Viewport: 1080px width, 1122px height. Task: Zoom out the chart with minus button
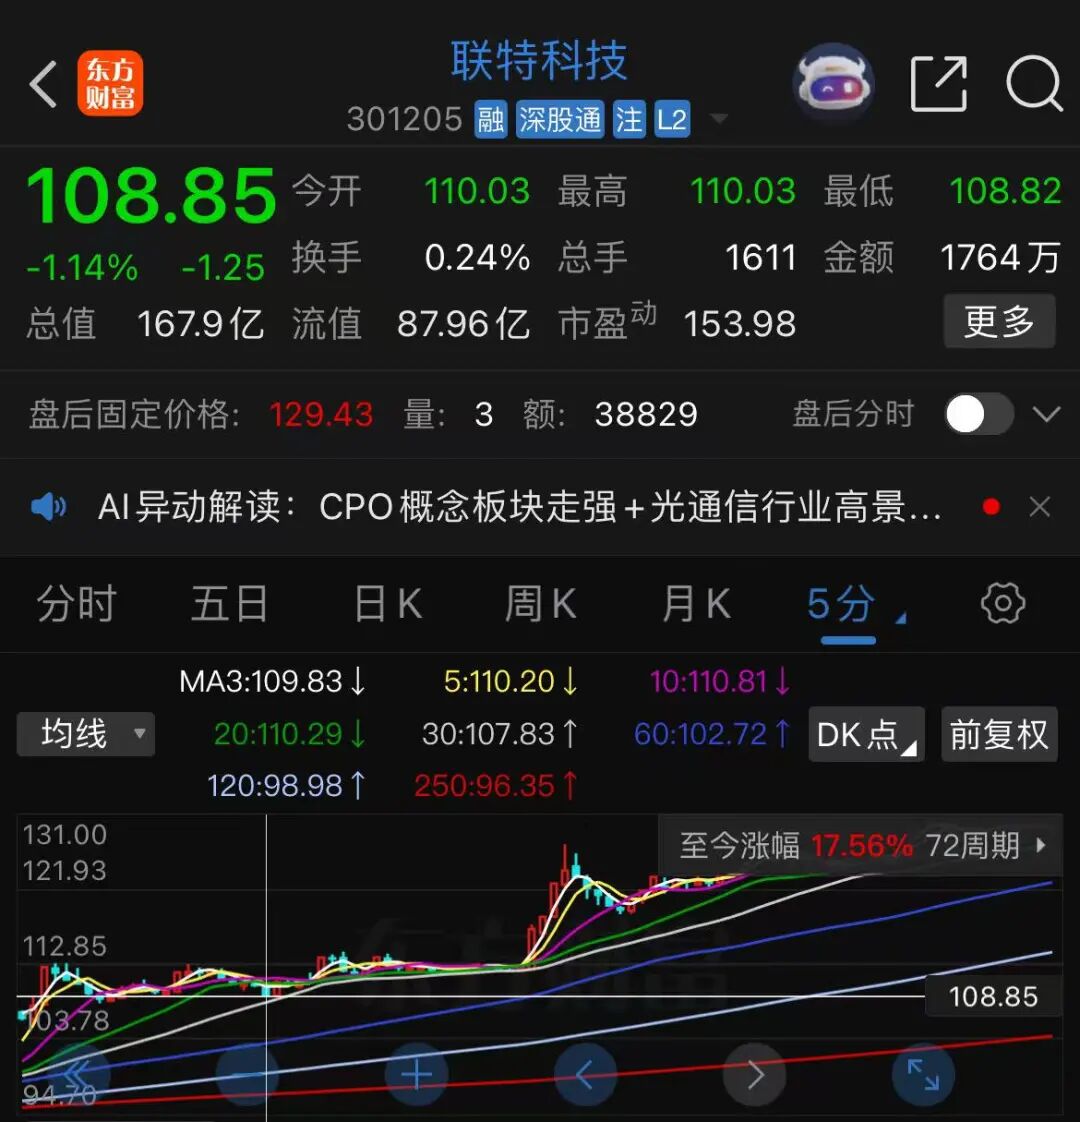click(x=247, y=1074)
